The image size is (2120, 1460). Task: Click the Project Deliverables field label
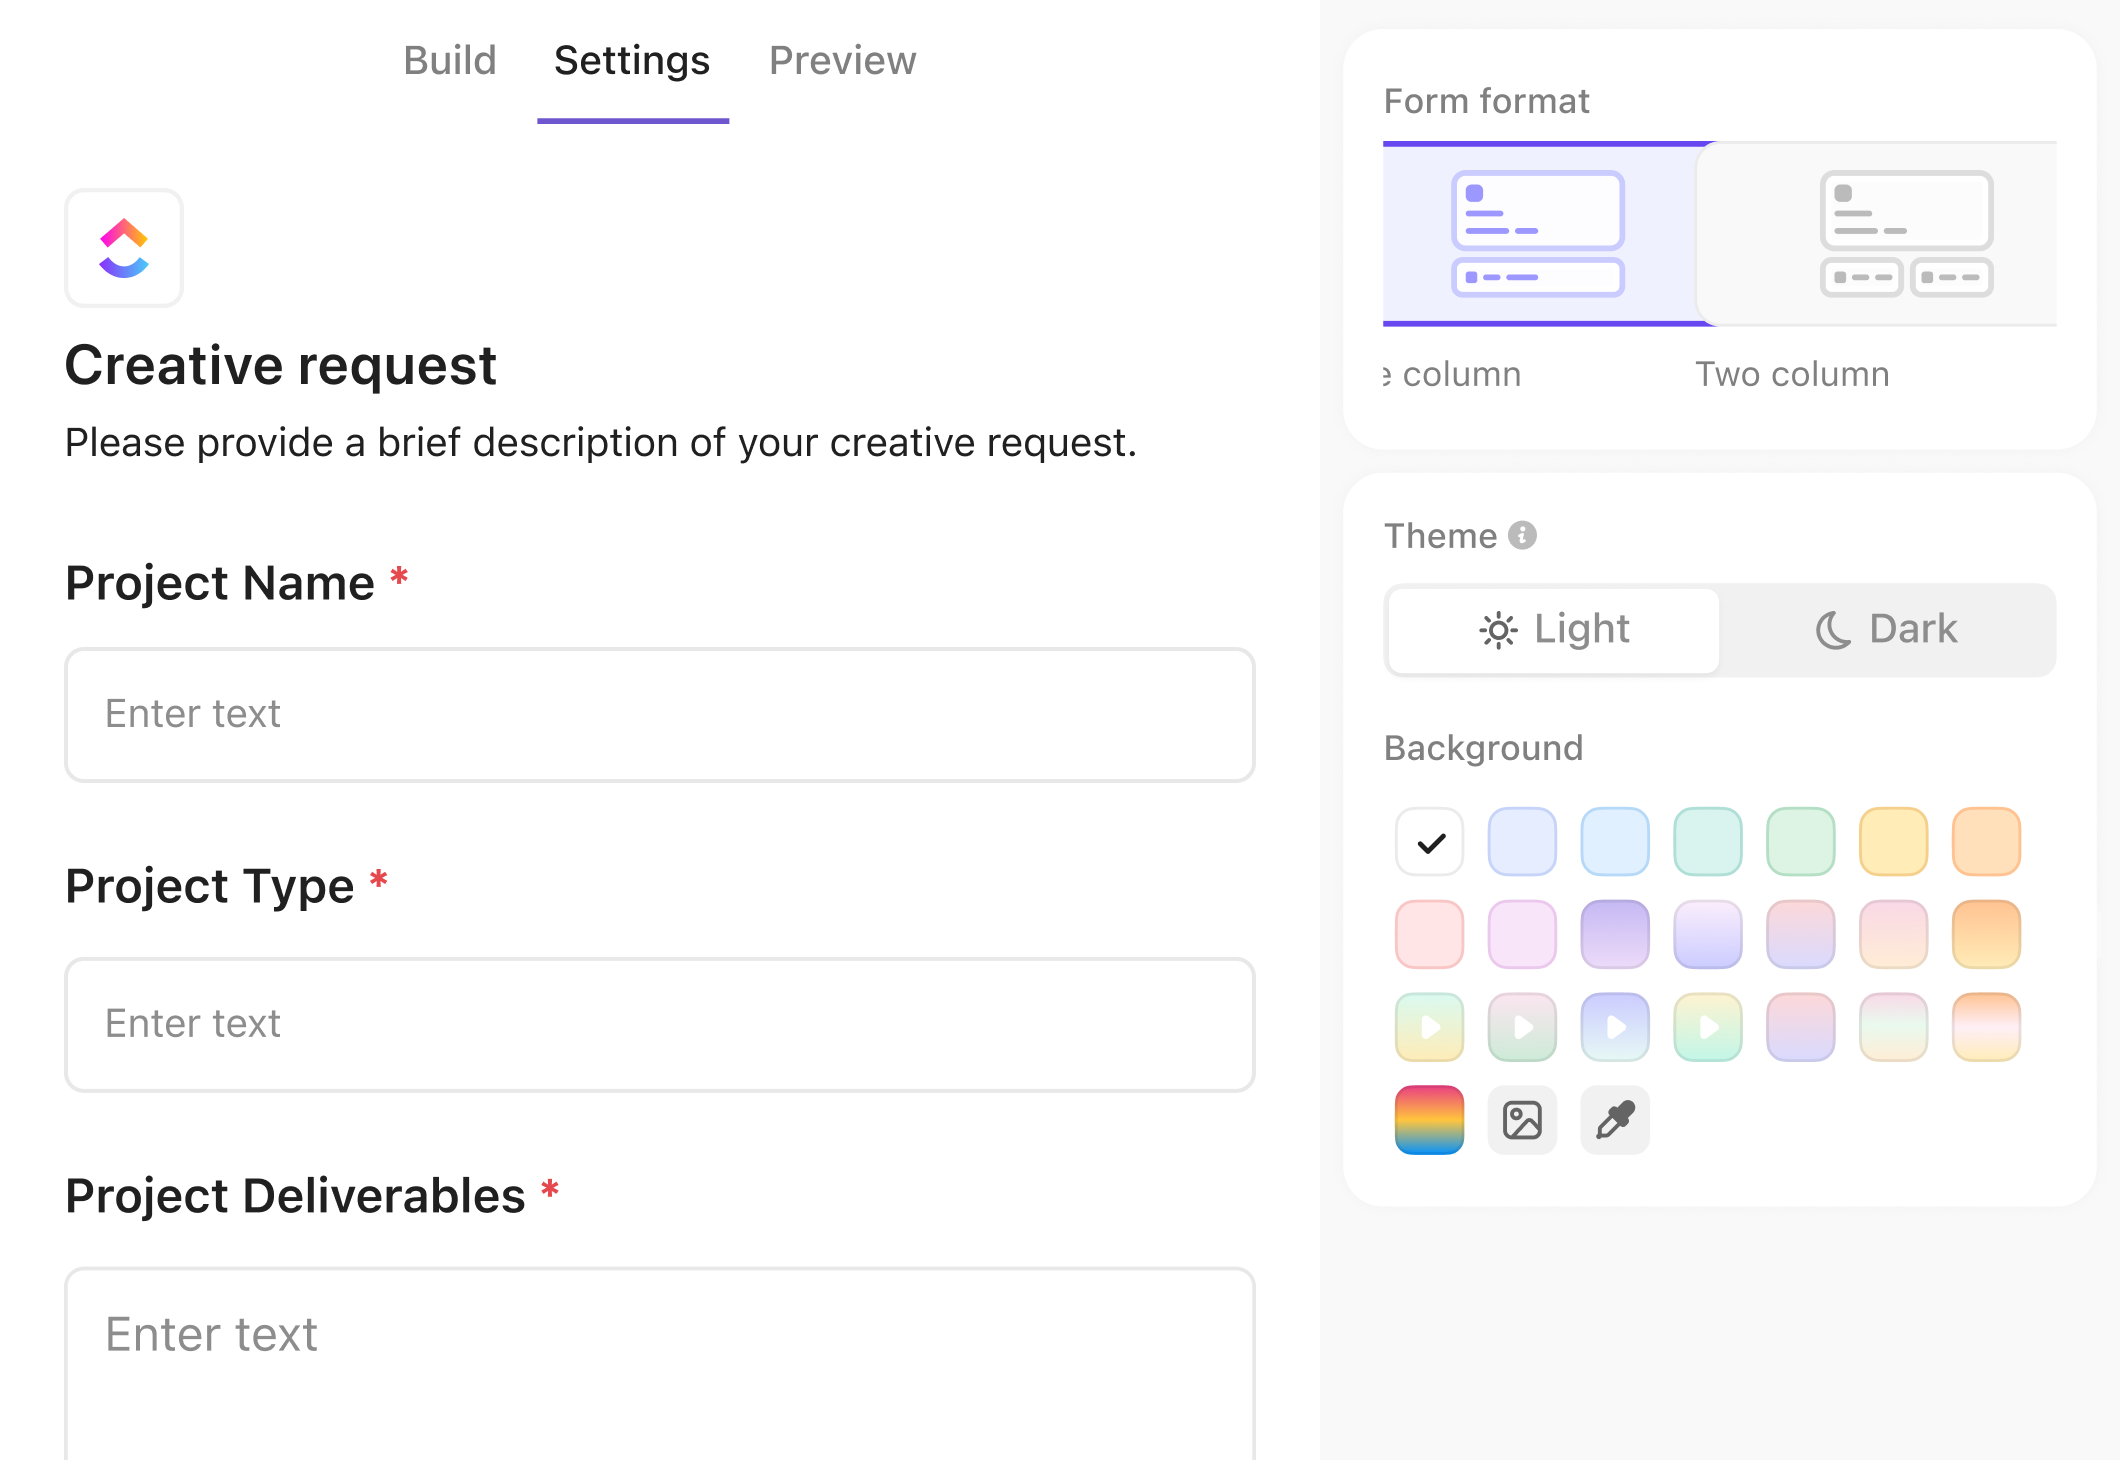click(295, 1196)
